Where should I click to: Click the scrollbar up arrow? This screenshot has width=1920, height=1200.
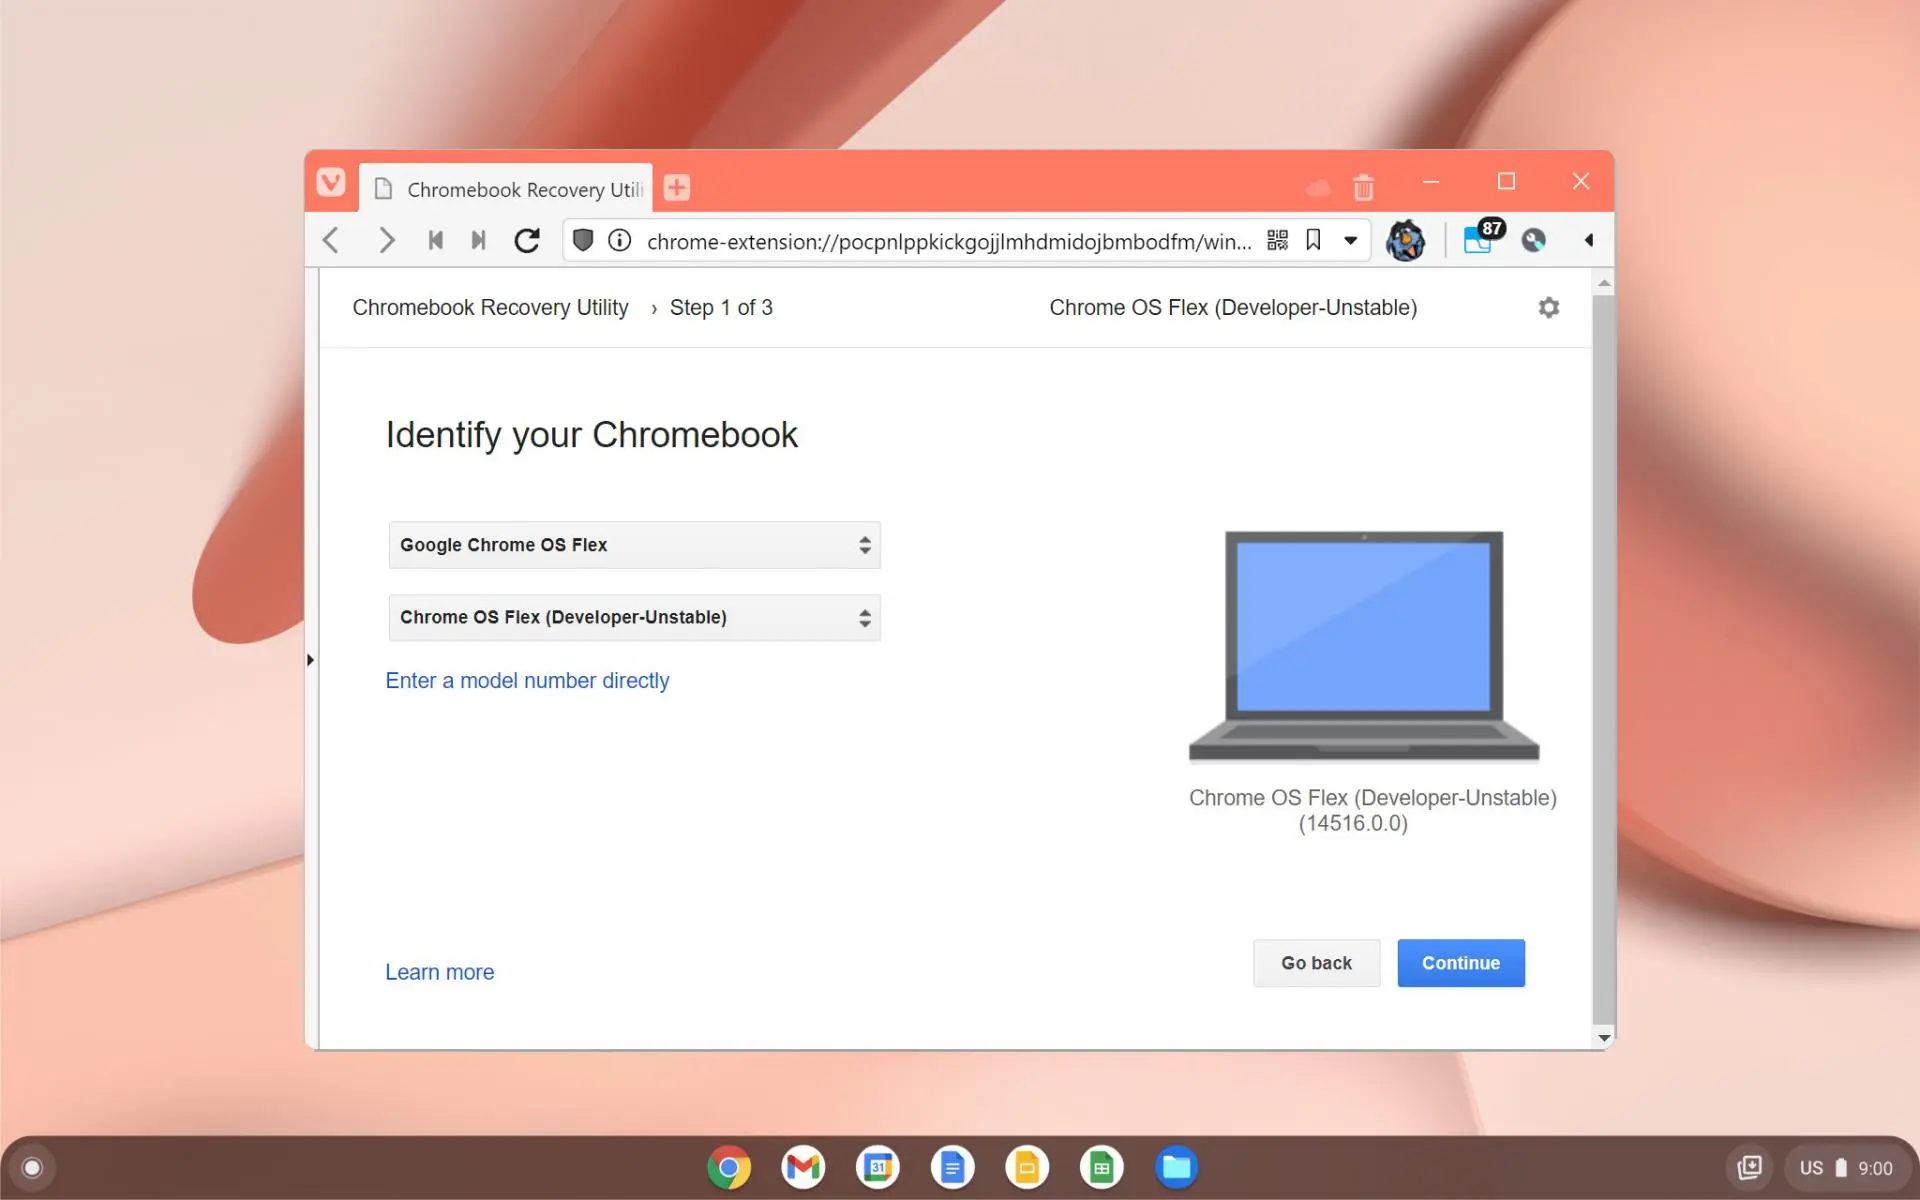(1604, 284)
